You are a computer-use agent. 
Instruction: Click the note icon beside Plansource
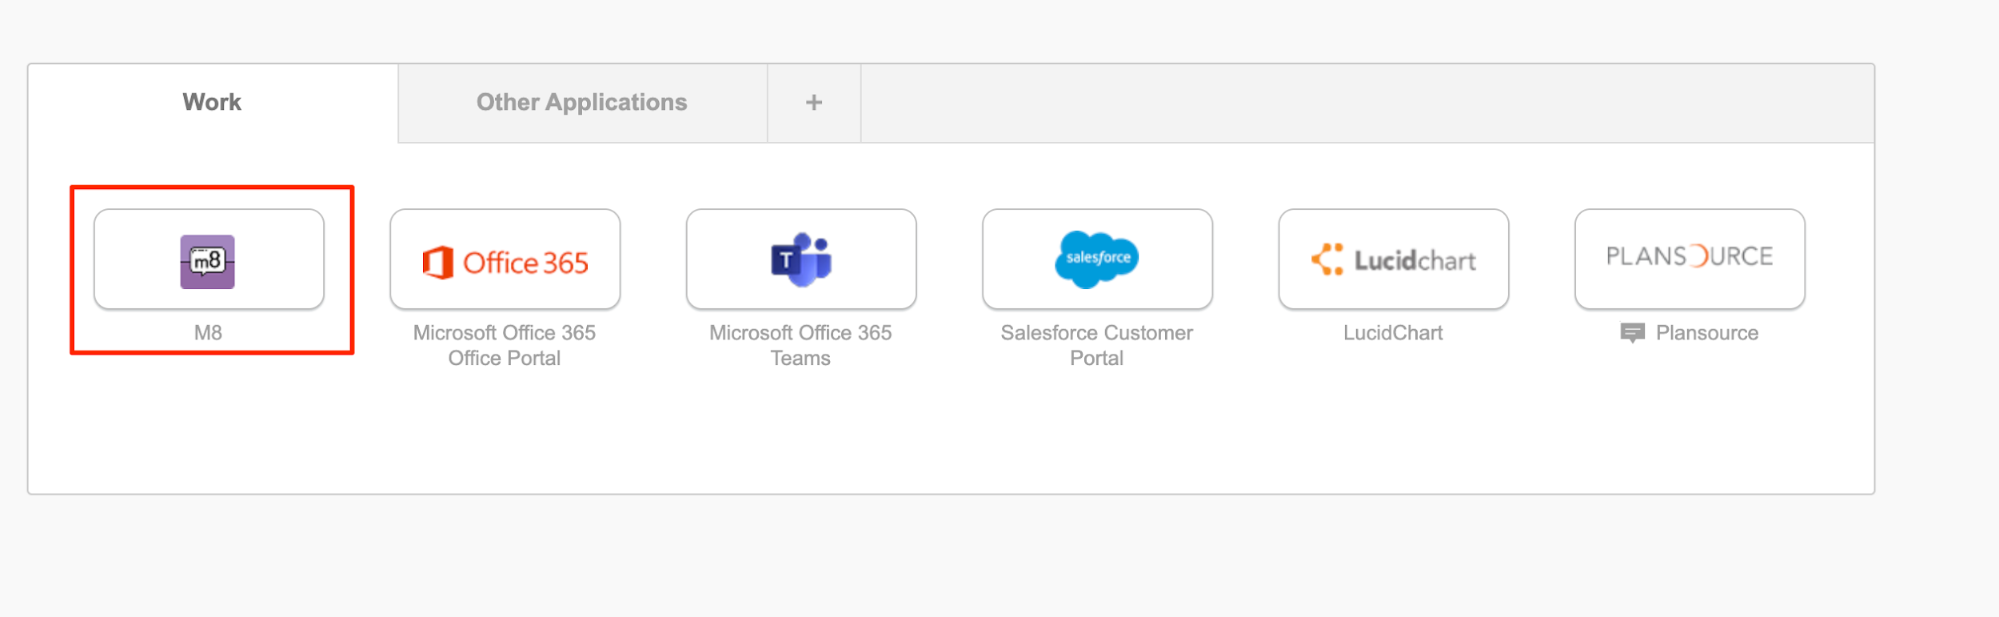1632,333
